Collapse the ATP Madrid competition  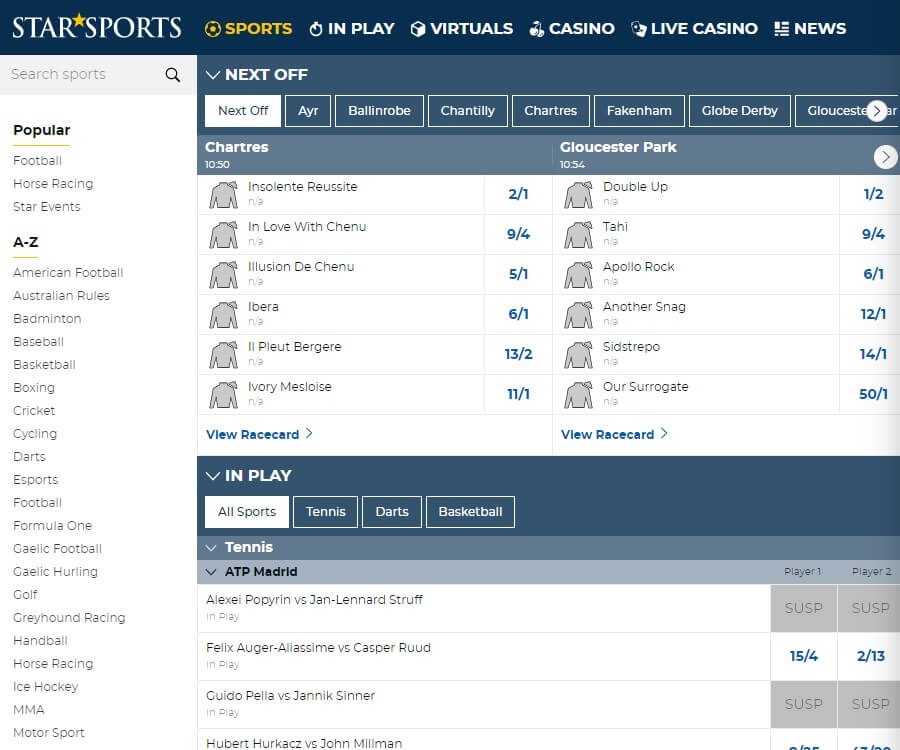click(211, 572)
